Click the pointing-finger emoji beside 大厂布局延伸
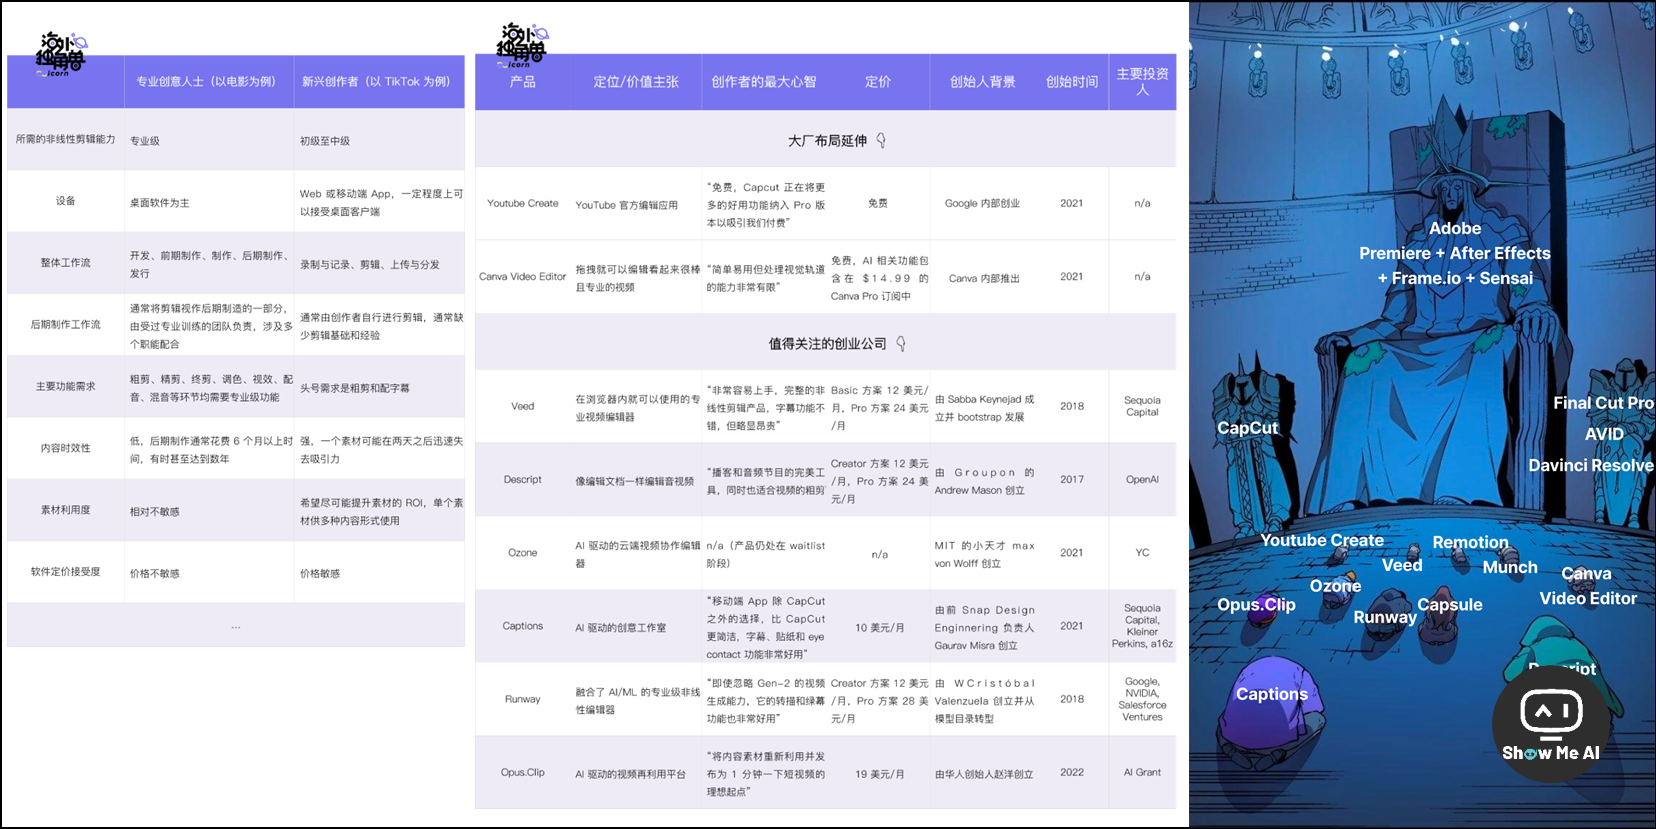Image resolution: width=1656 pixels, height=829 pixels. tap(881, 140)
